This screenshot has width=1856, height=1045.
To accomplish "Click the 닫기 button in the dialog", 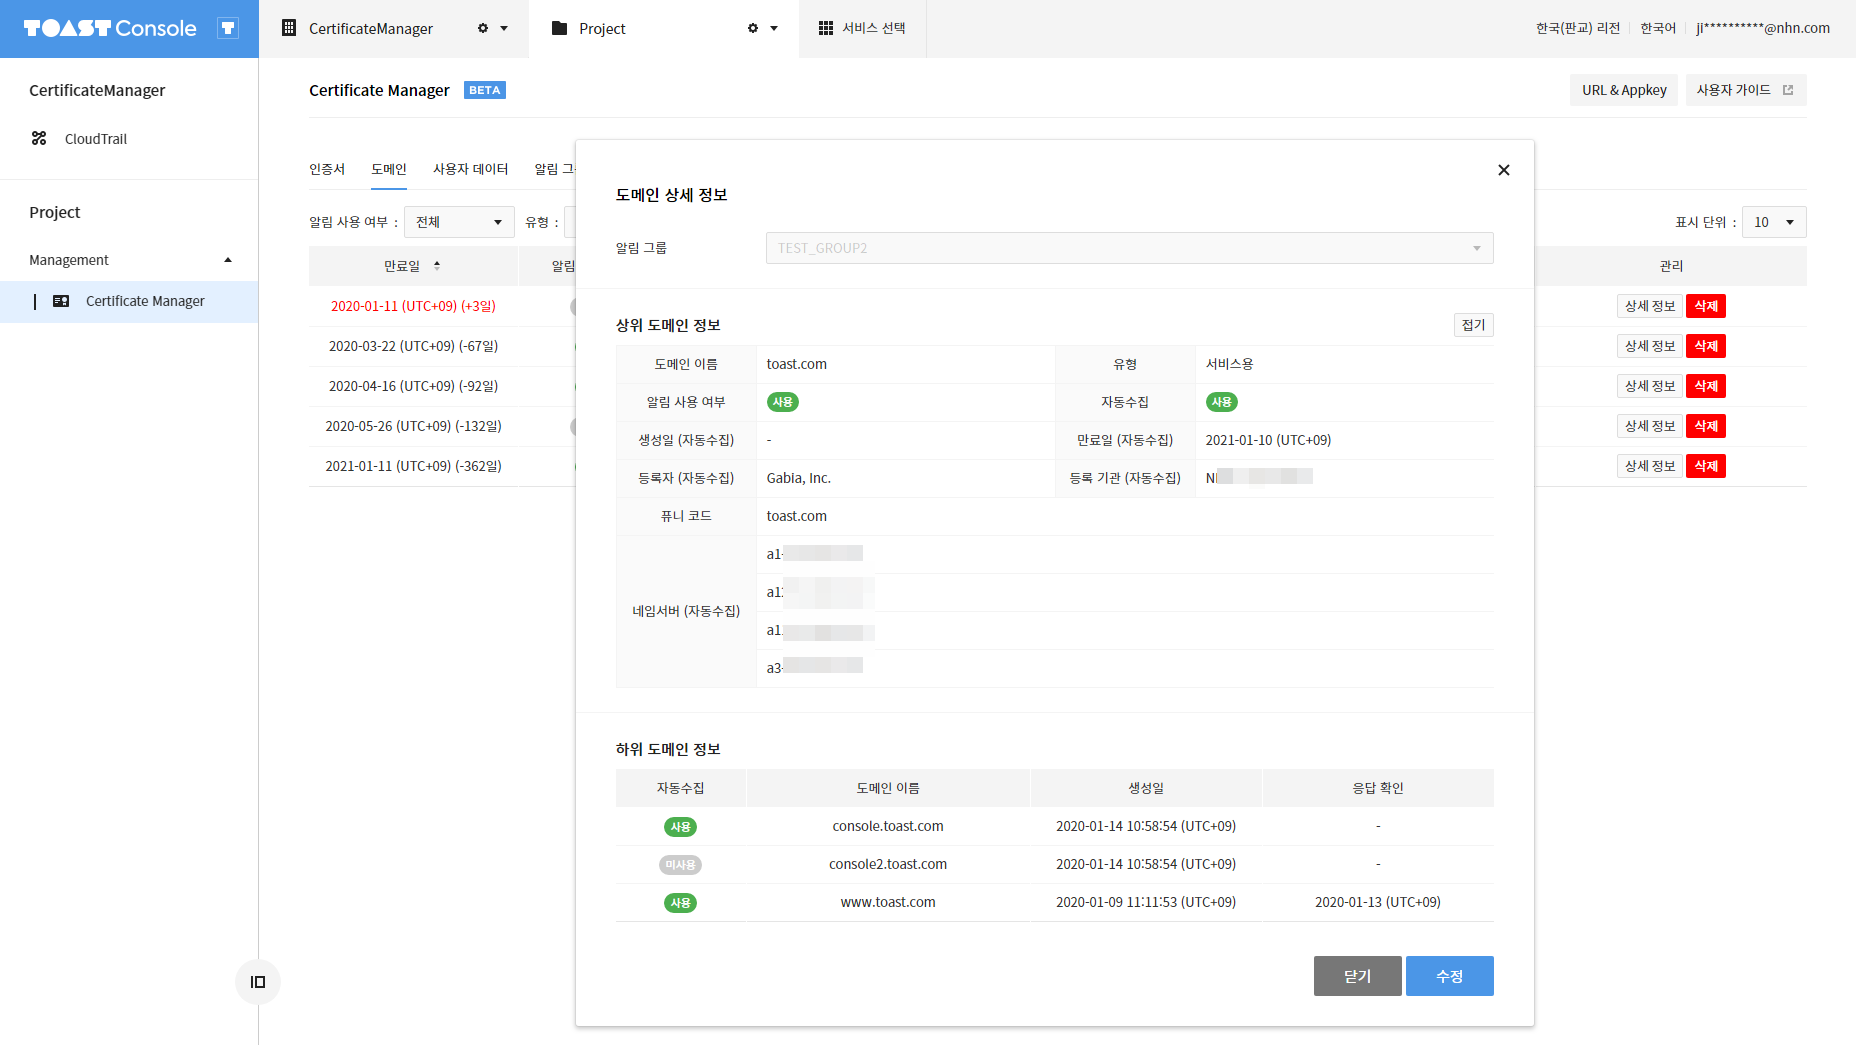I will [1357, 976].
